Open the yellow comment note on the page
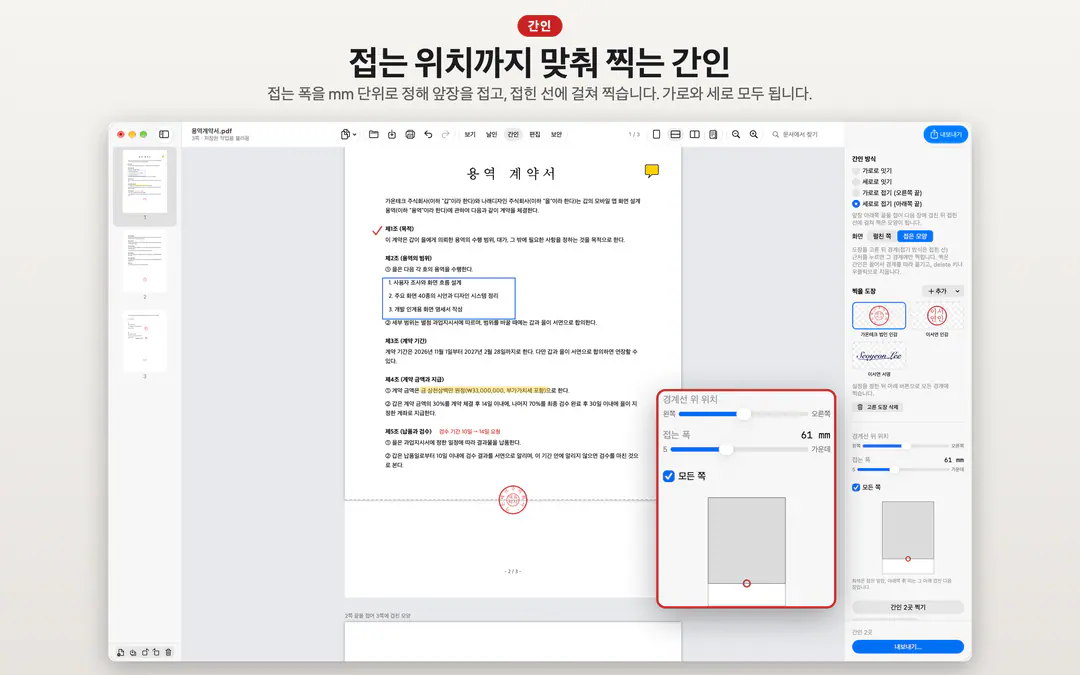 click(652, 171)
